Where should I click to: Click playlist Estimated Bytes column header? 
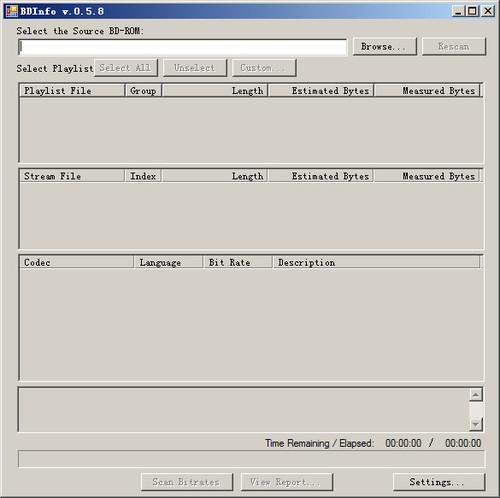[321, 90]
